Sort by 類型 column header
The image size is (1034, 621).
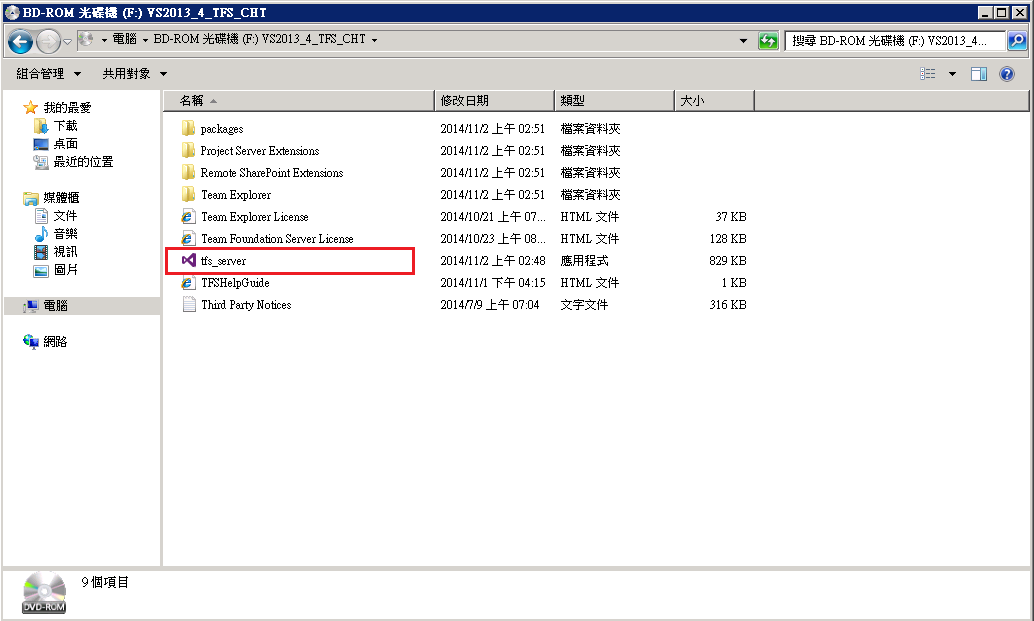[x=615, y=101]
